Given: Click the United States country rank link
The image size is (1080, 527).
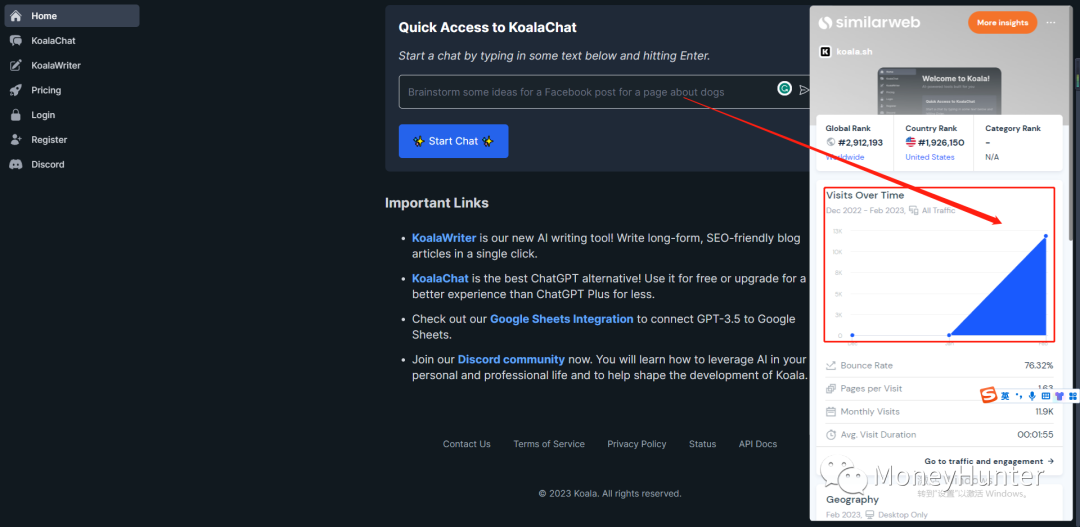Looking at the screenshot, I should (929, 157).
